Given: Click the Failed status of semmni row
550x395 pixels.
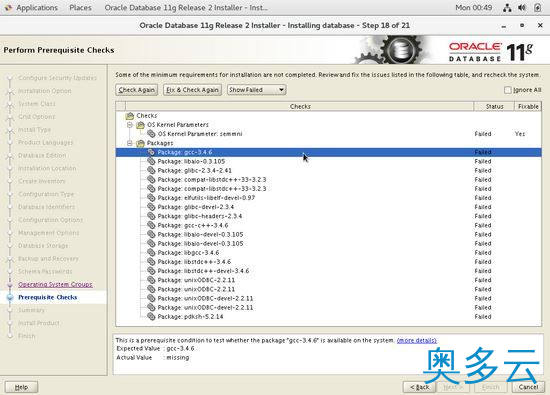Looking at the screenshot, I should [483, 134].
